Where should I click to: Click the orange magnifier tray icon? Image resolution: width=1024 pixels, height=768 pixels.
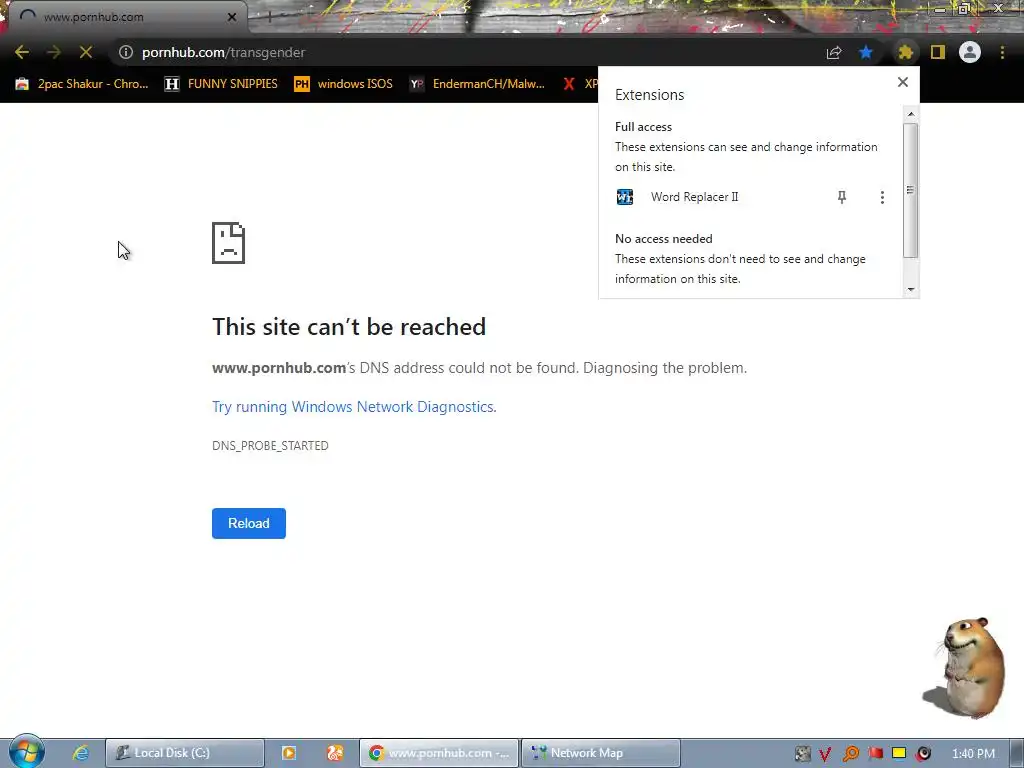(x=850, y=754)
